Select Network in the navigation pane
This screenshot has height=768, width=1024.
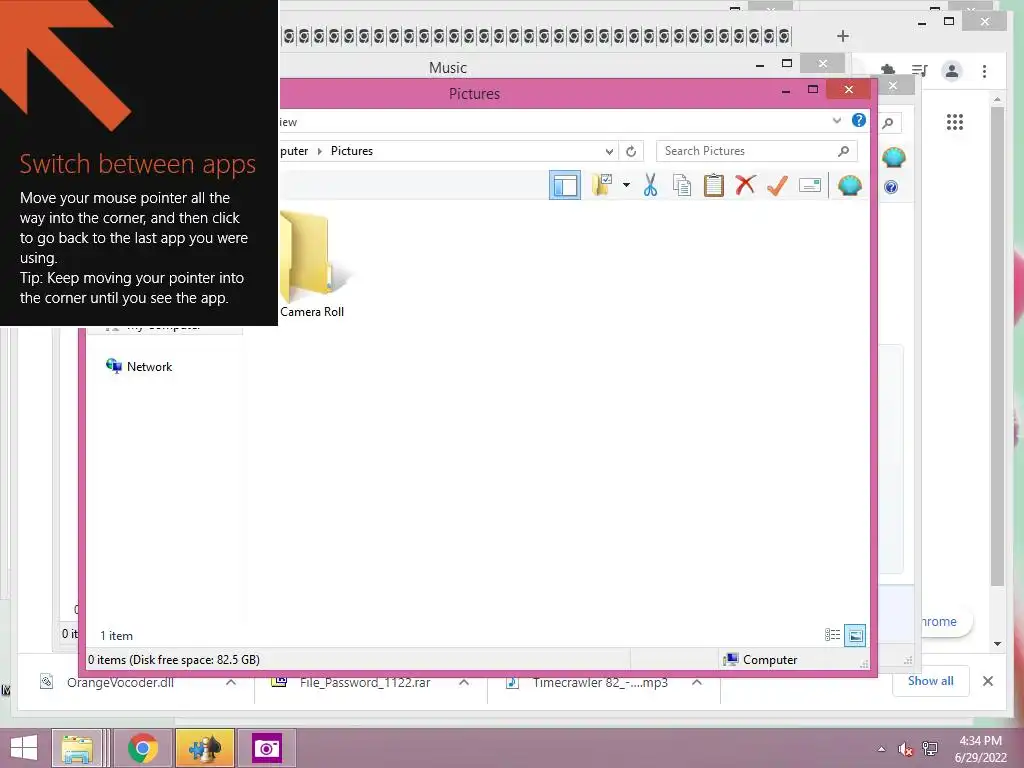tap(140, 366)
